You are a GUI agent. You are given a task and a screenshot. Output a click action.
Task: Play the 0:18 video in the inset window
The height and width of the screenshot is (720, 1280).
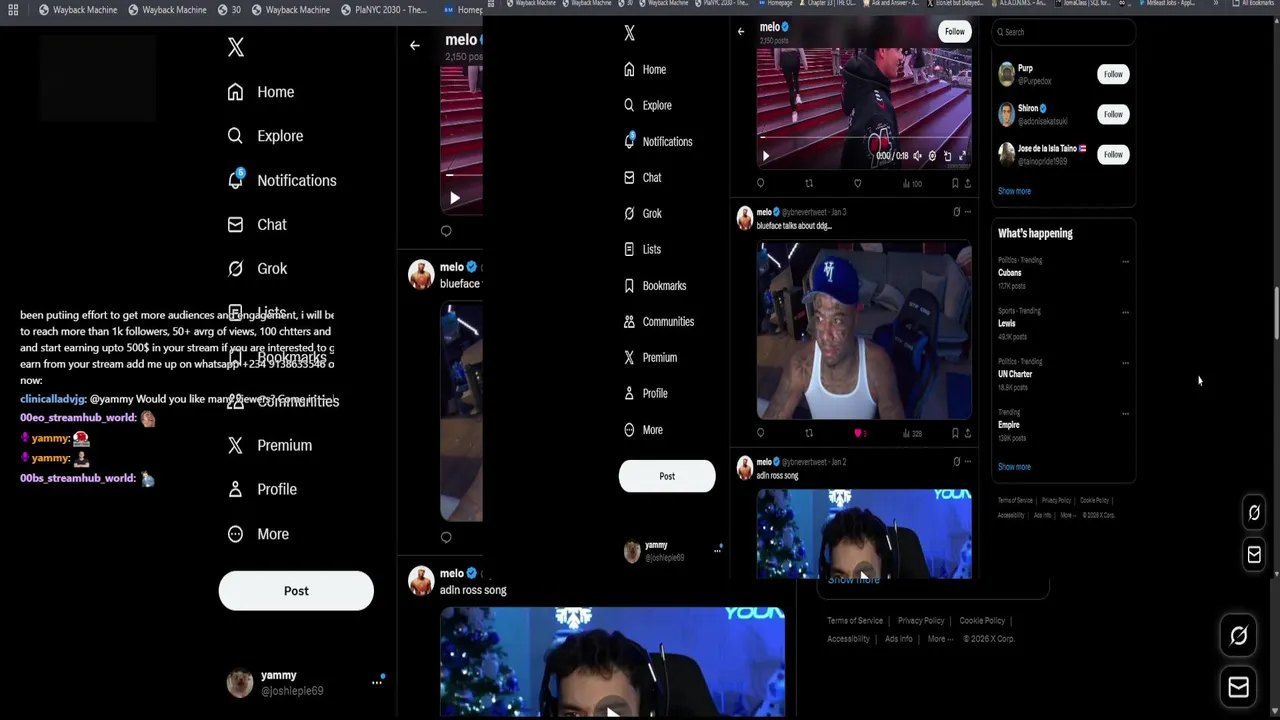766,156
